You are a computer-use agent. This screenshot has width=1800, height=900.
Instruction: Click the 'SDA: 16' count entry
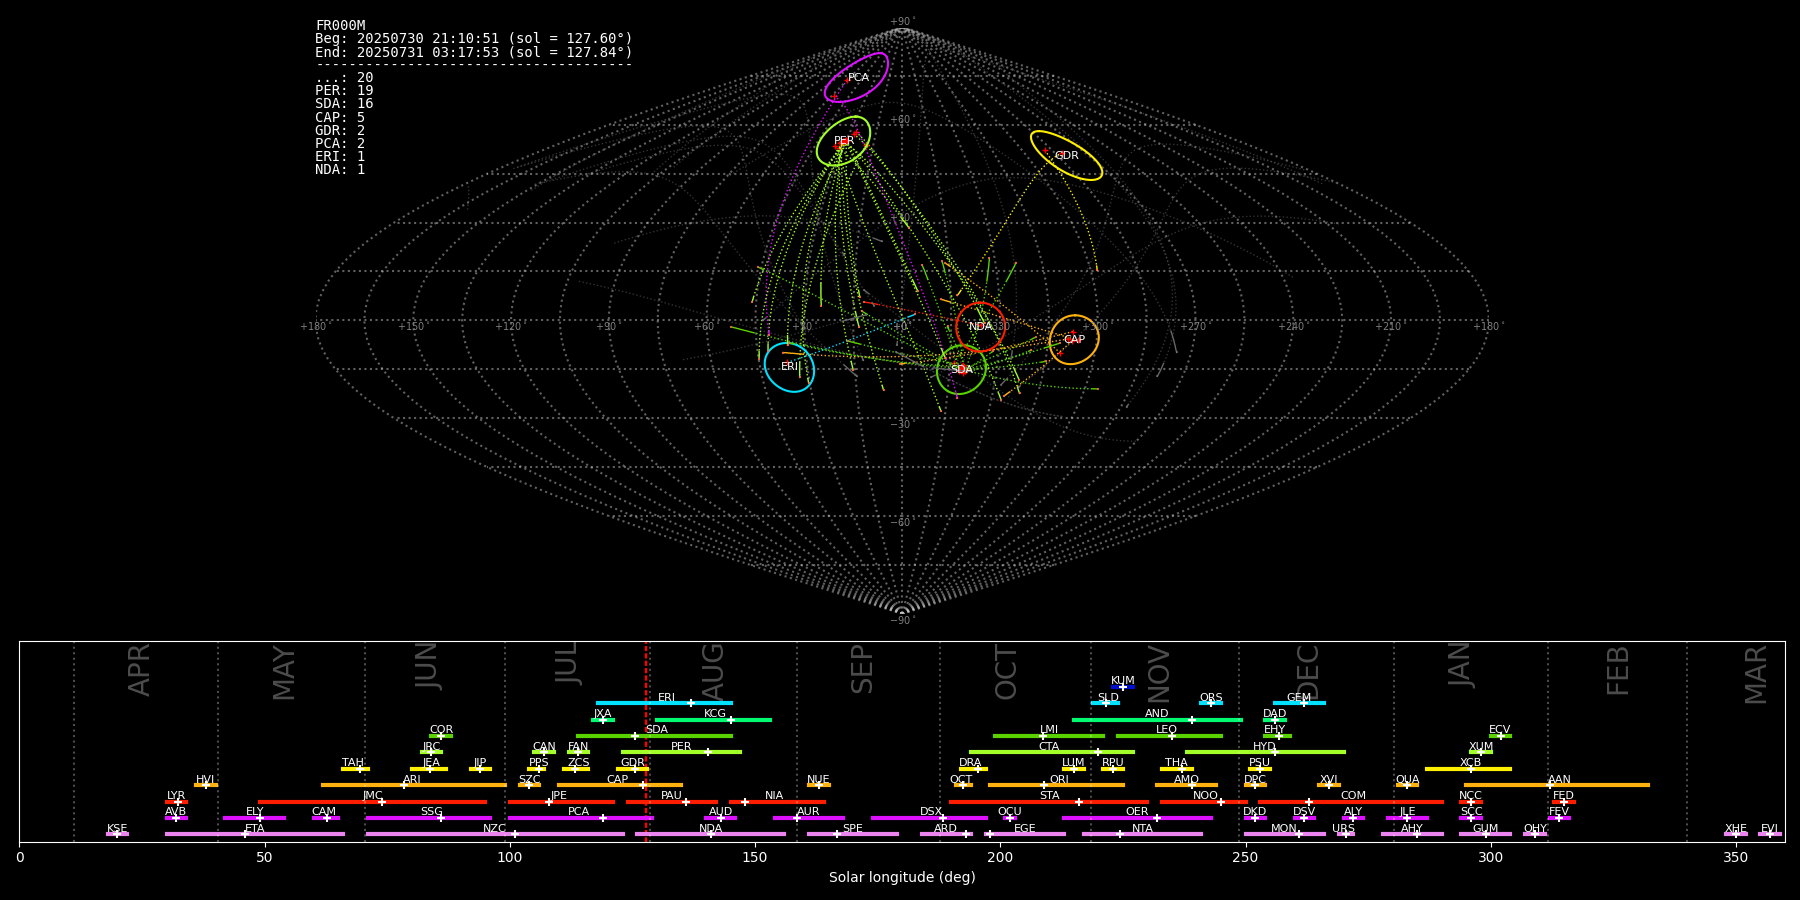point(344,104)
